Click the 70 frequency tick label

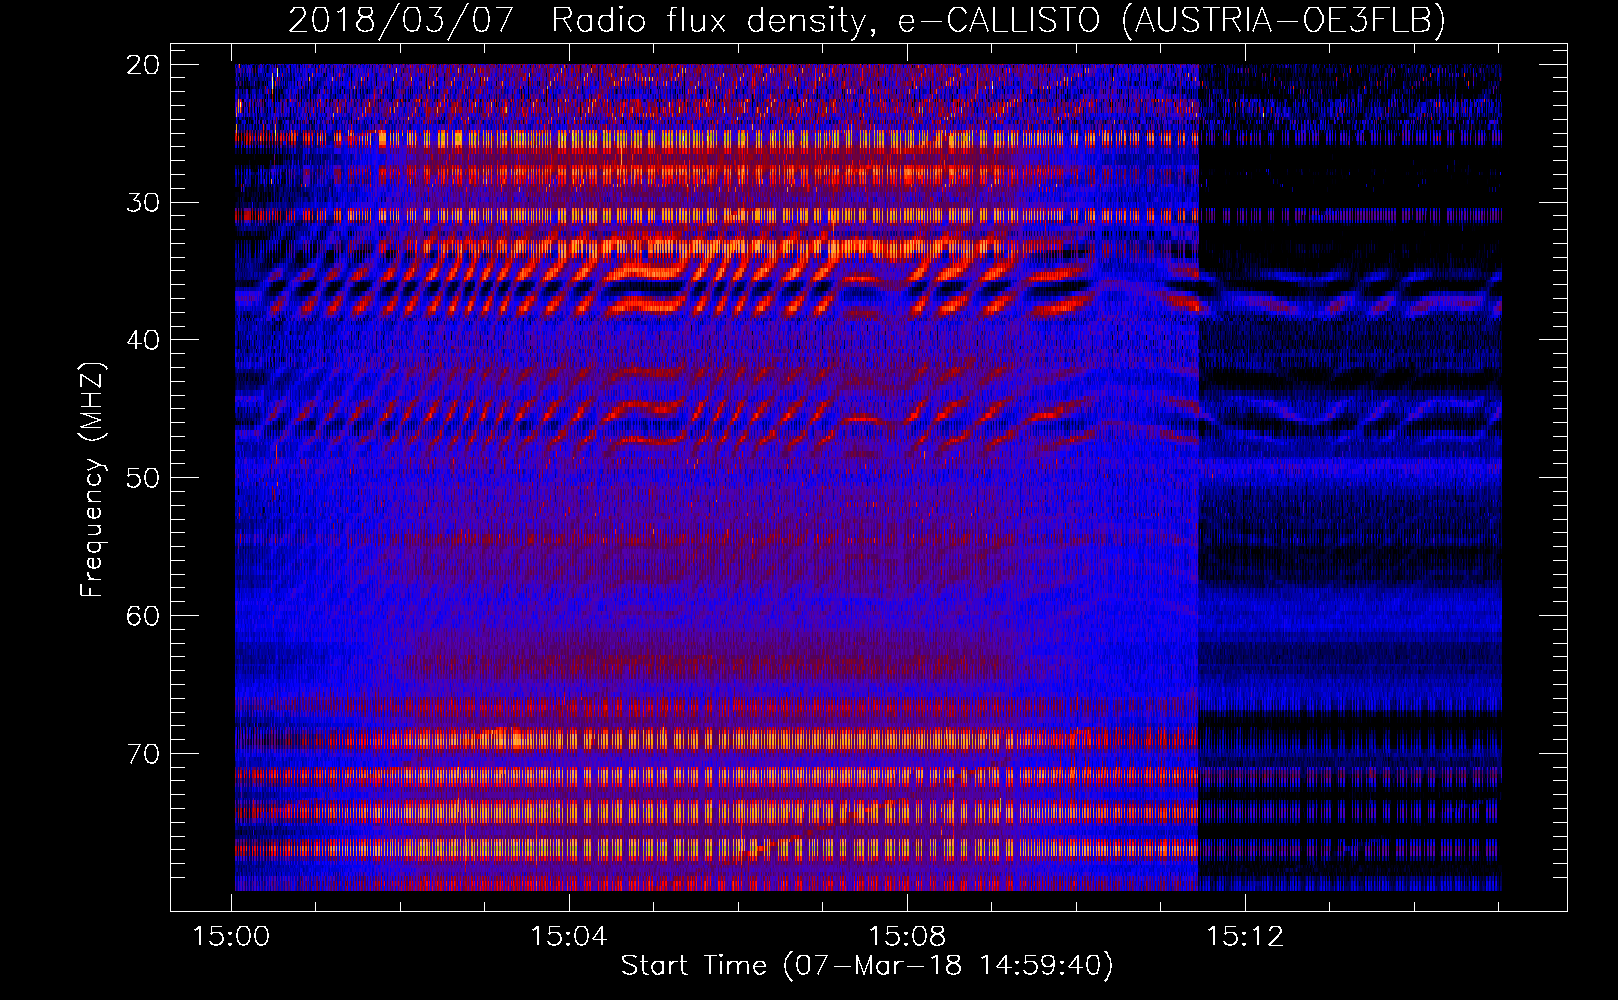144,753
